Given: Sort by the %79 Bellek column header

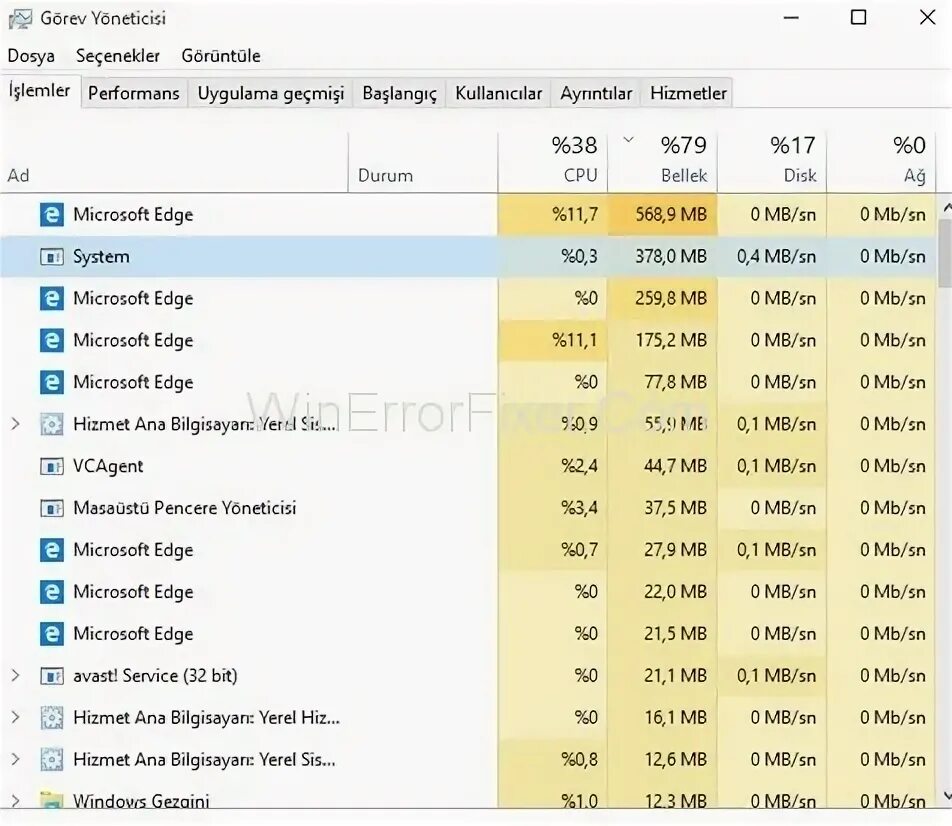Looking at the screenshot, I should (x=662, y=163).
